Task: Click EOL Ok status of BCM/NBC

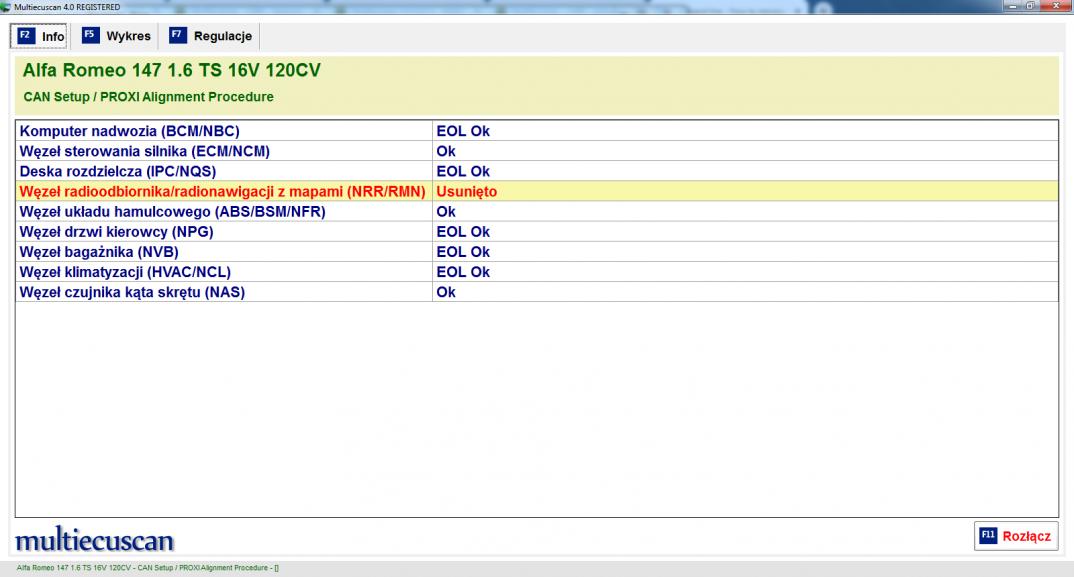Action: [463, 131]
